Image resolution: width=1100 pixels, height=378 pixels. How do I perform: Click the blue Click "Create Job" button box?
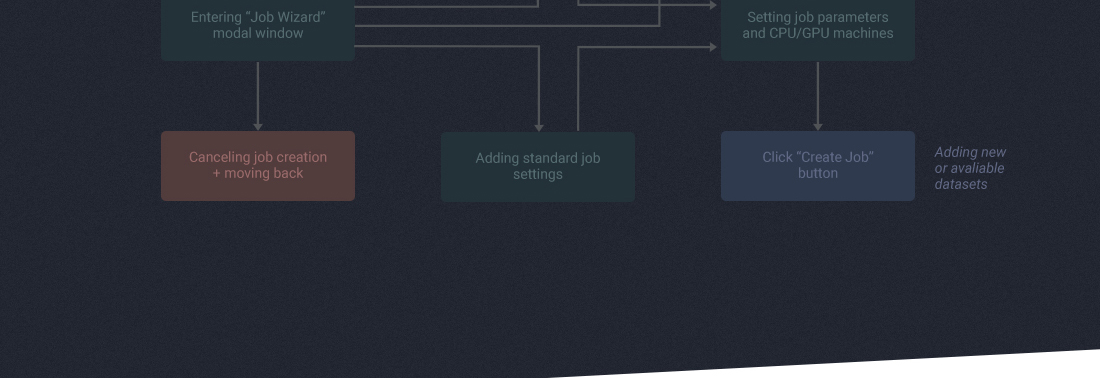(817, 166)
